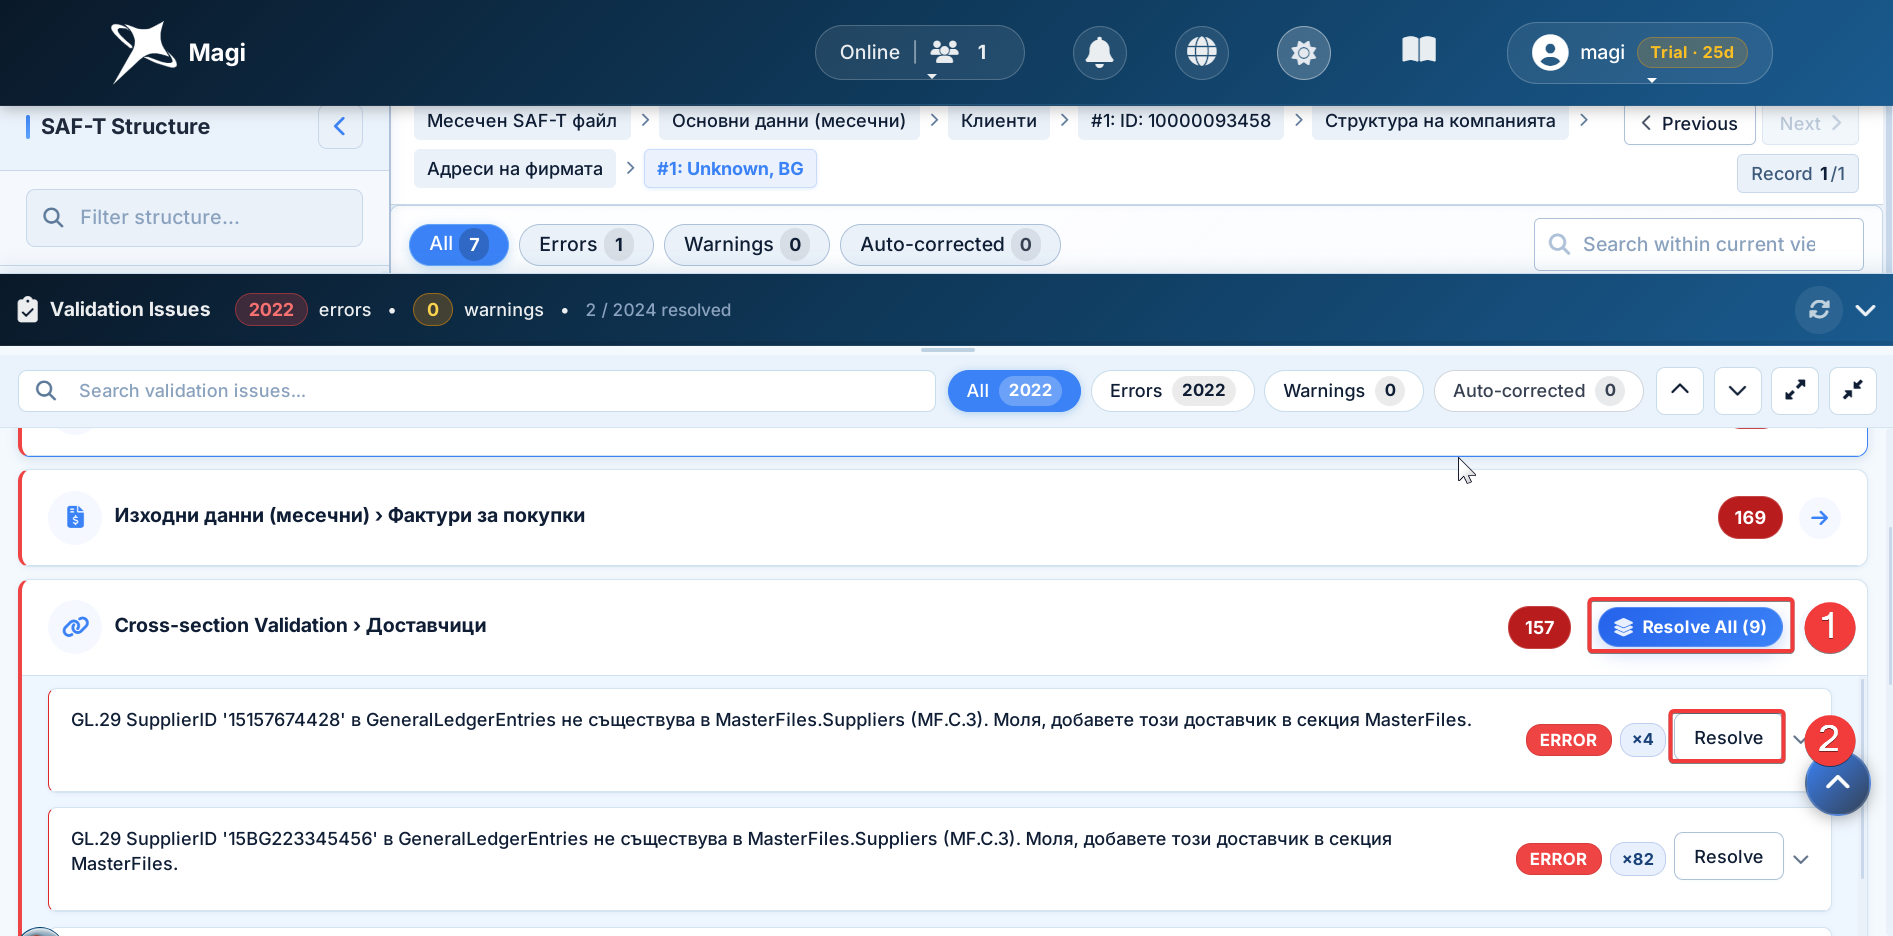The image size is (1893, 936).
Task: Go to Previous record
Action: click(1689, 124)
